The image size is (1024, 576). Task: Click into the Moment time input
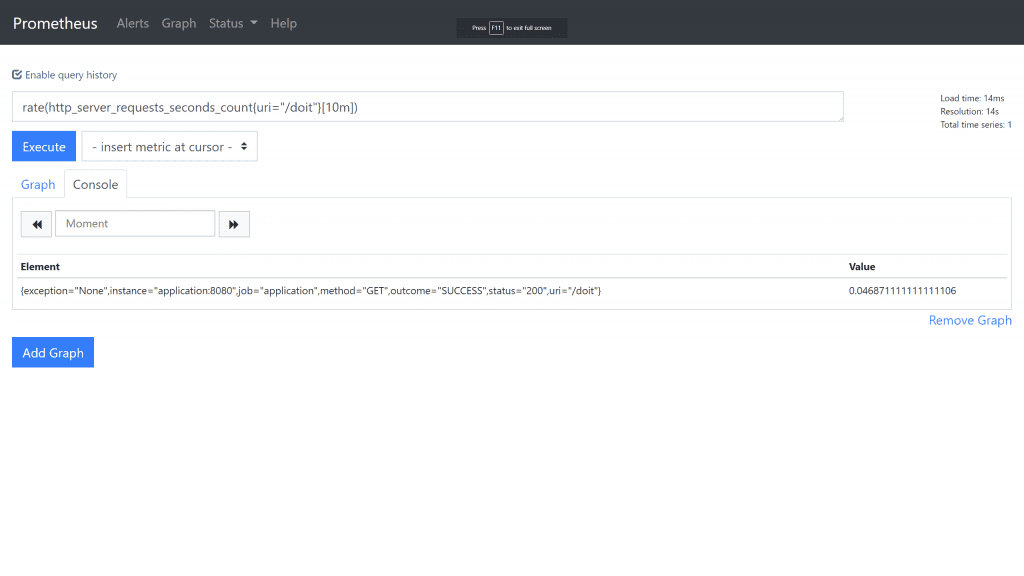(x=135, y=224)
